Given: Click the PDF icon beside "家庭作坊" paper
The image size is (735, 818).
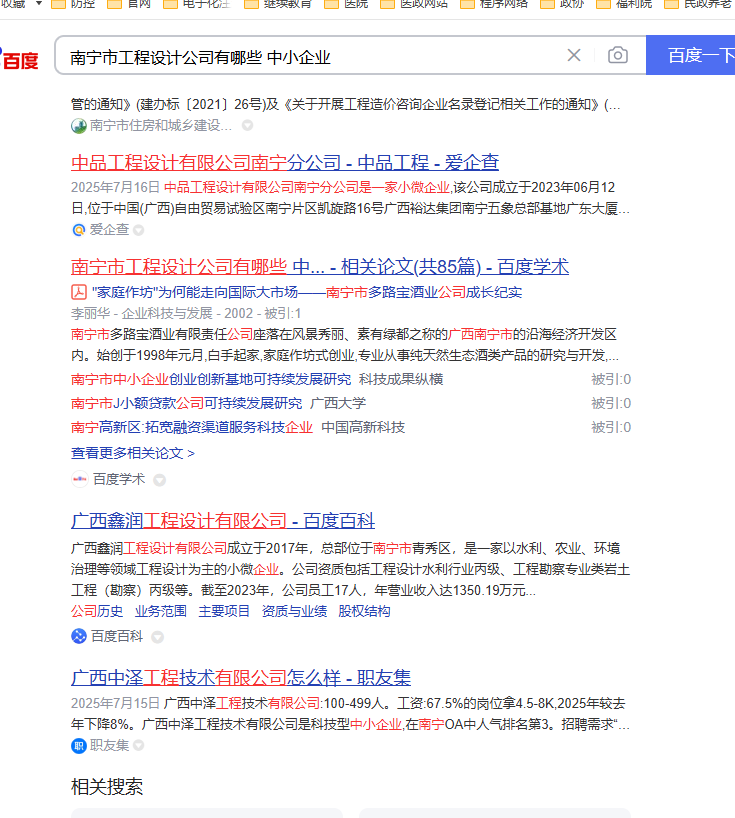Looking at the screenshot, I should point(79,292).
